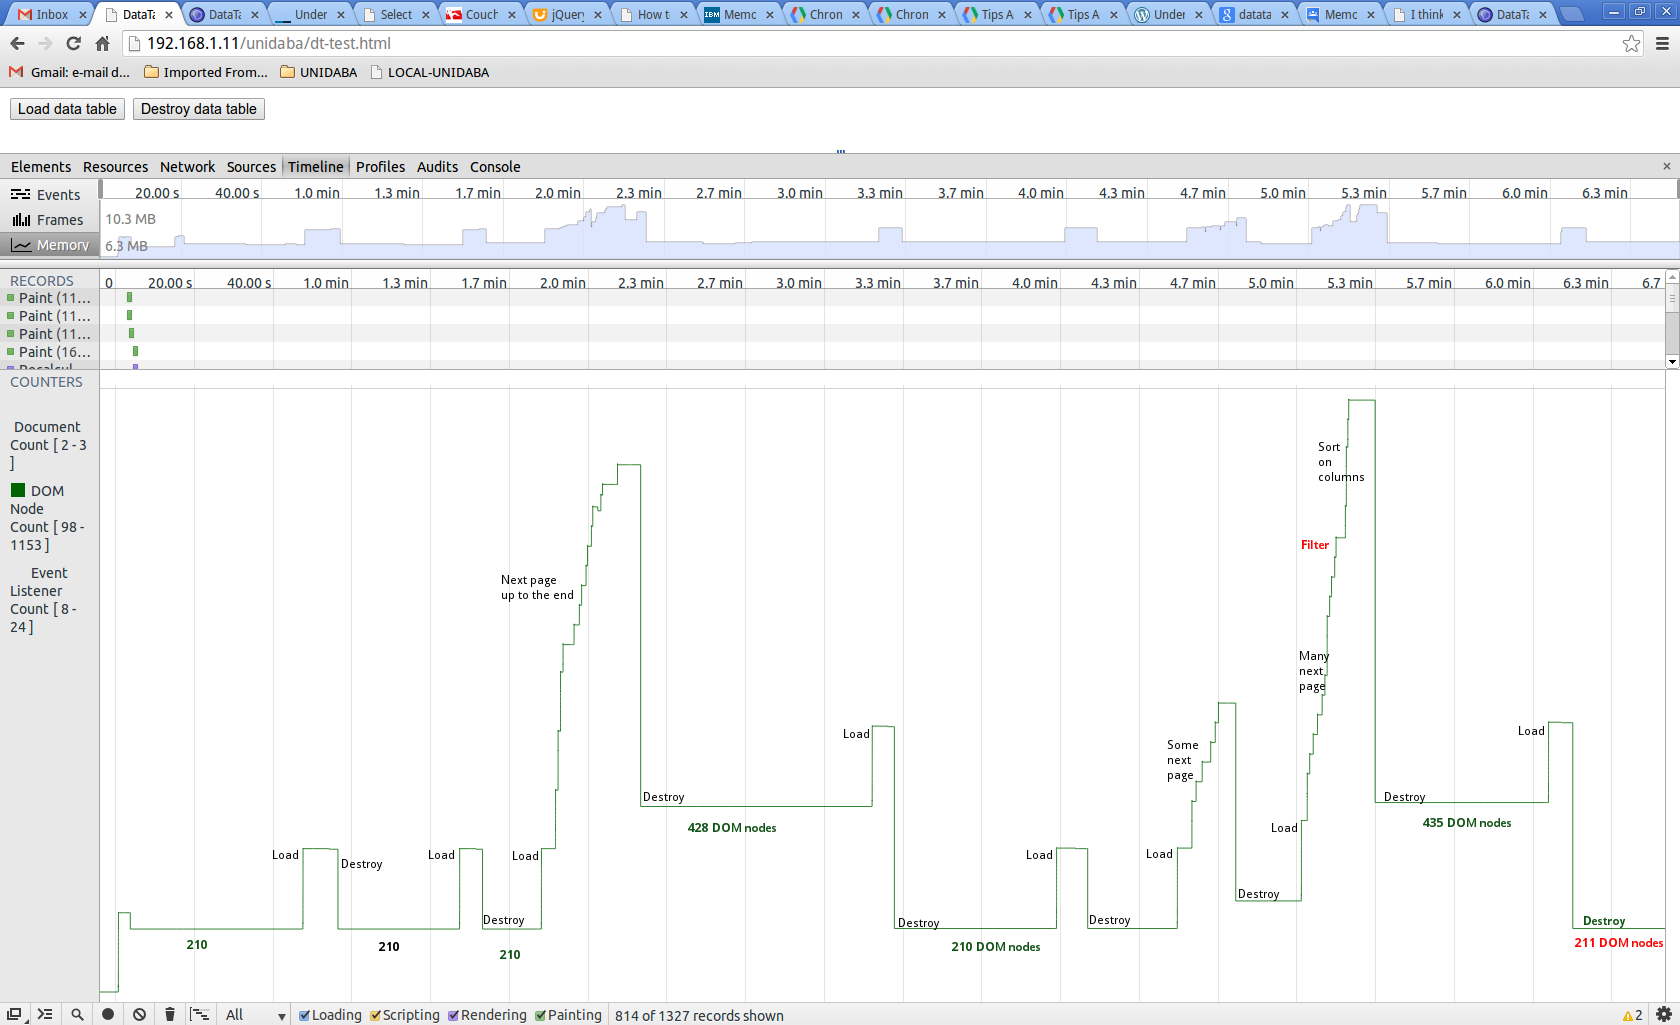Close the Inbox tab
This screenshot has height=1025, width=1680.
point(83,15)
